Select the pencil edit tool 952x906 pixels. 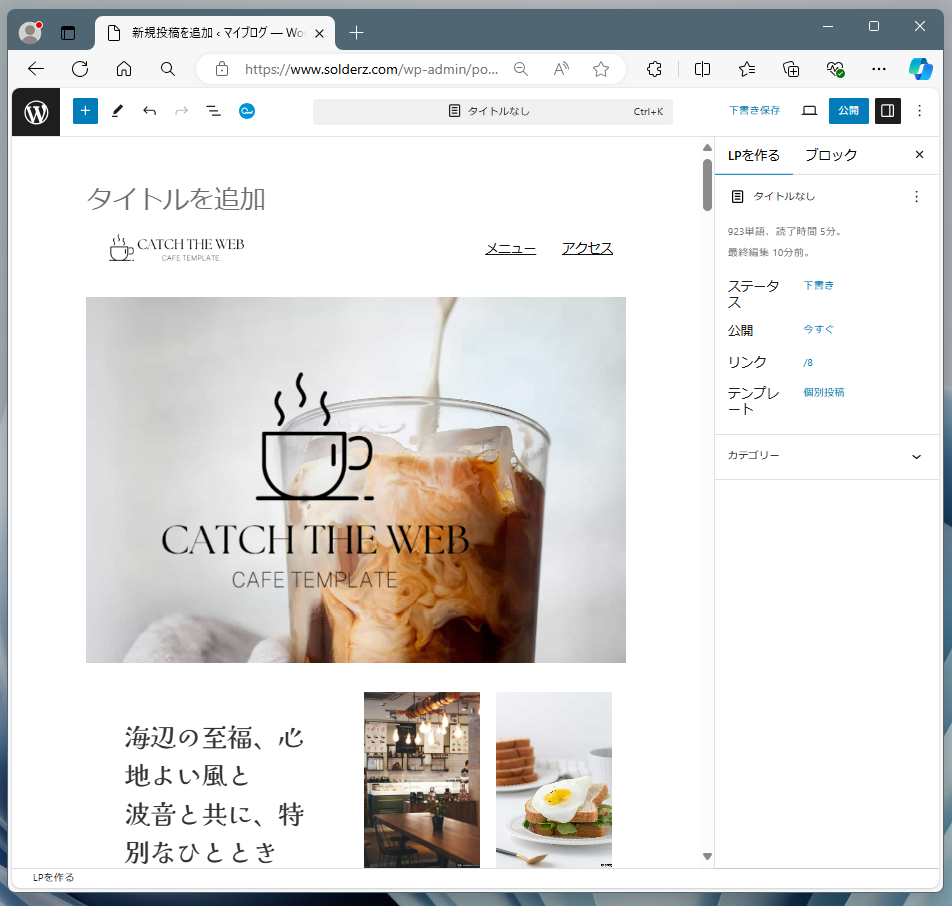(118, 111)
